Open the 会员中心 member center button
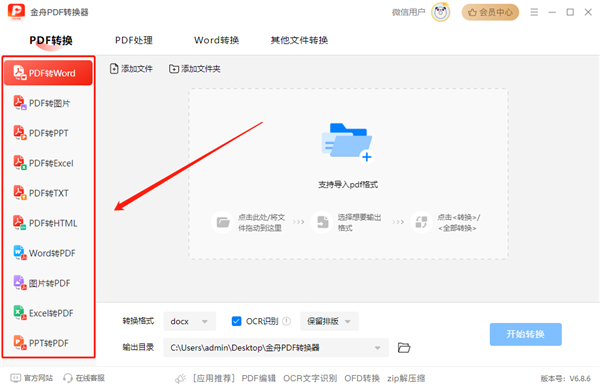This screenshot has height=390, width=600. [490, 12]
